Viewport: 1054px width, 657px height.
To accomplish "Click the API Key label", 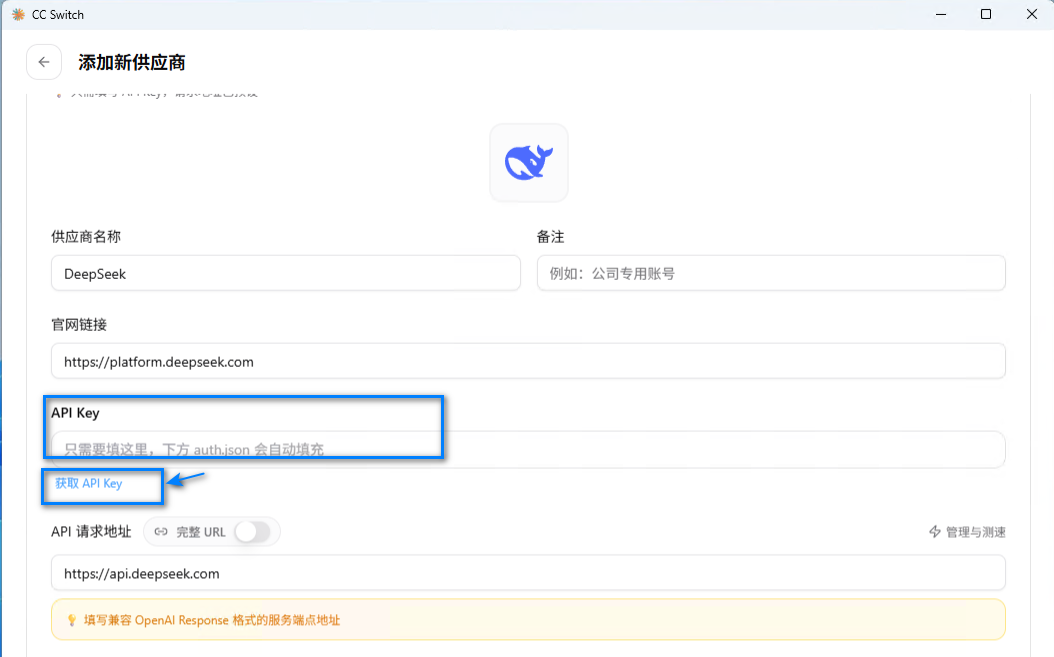I will coord(75,413).
